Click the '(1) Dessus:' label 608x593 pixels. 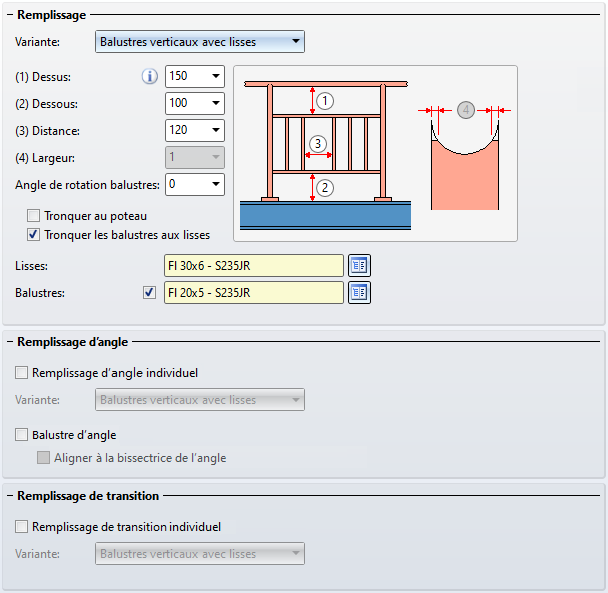tap(43, 77)
